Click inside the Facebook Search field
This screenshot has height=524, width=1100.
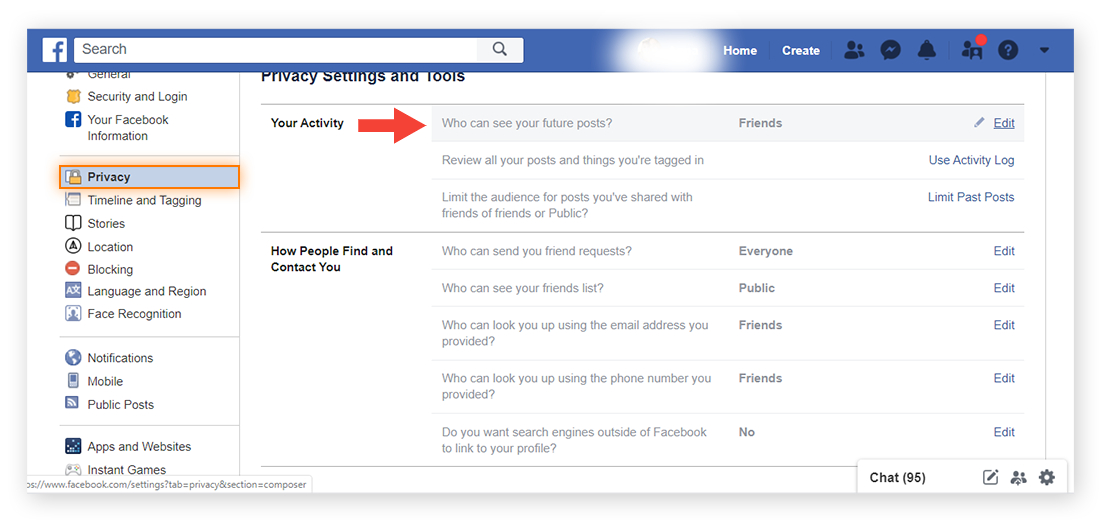coord(275,49)
